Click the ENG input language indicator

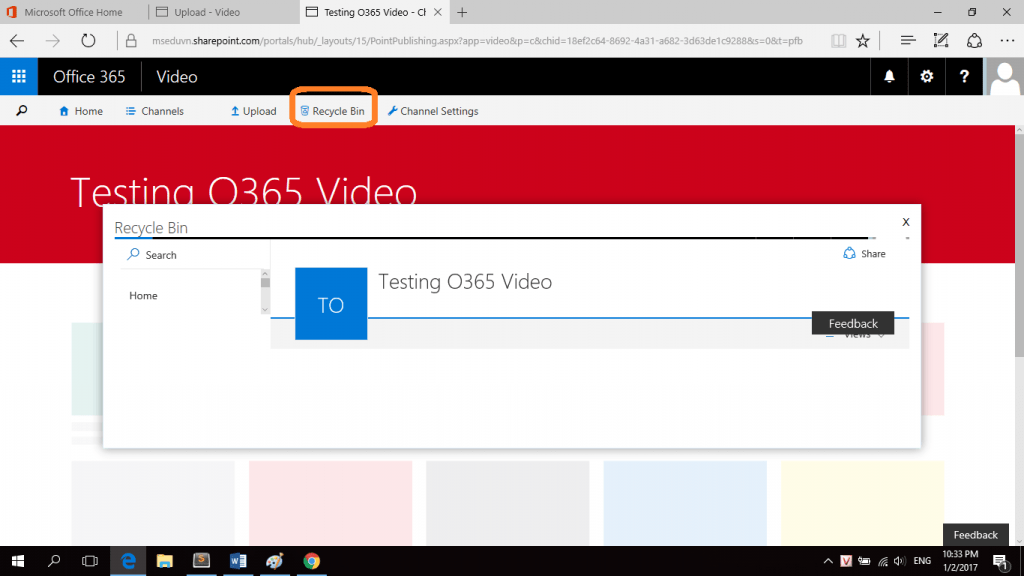coord(922,561)
